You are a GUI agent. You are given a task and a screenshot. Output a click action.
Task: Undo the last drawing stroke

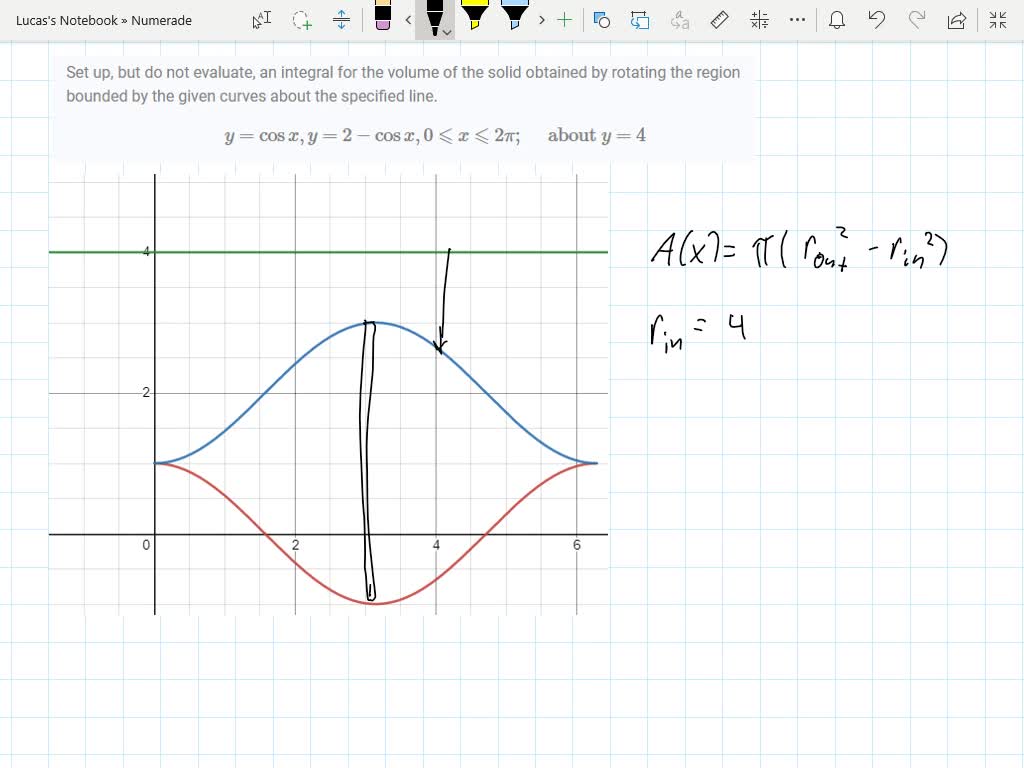[x=876, y=19]
